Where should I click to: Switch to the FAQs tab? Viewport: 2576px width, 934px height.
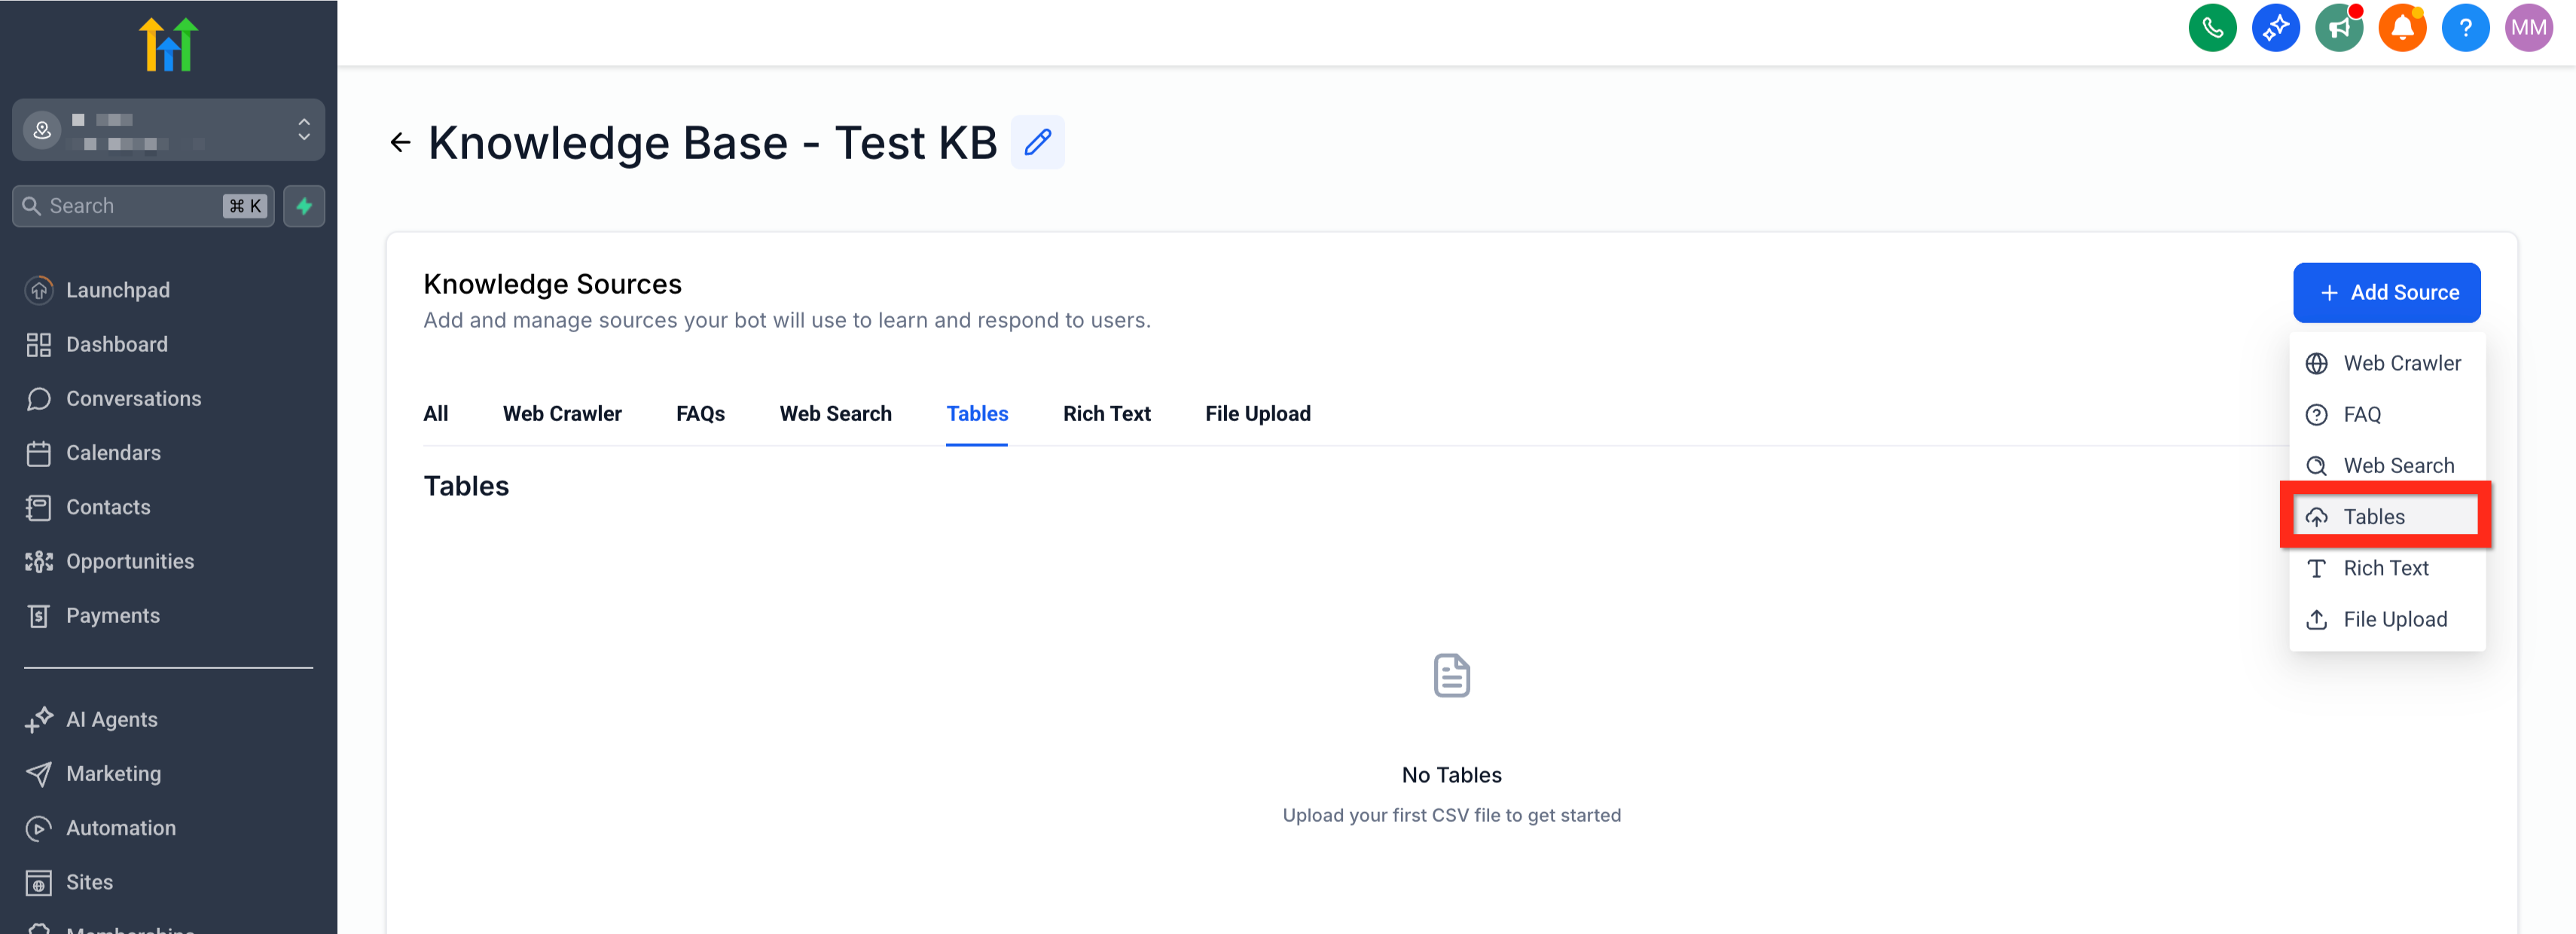[700, 414]
